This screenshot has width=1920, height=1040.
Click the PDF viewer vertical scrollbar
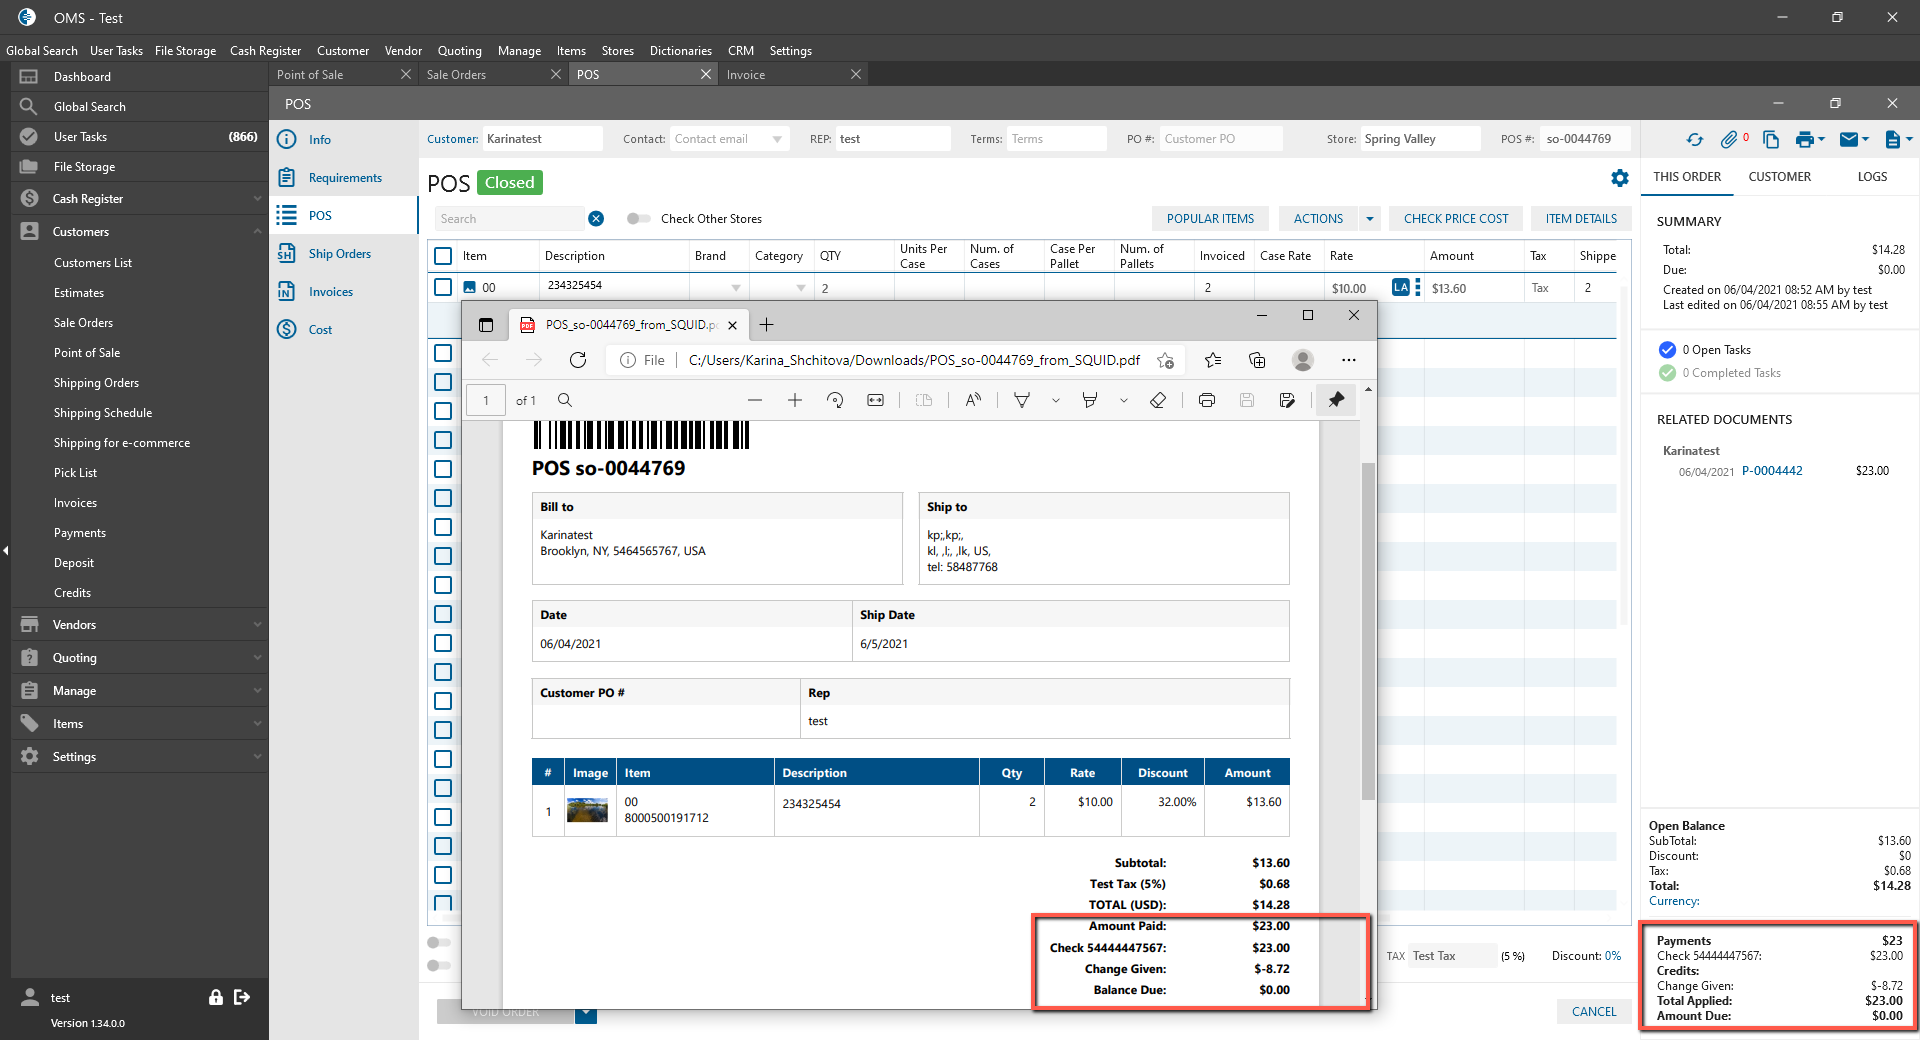(x=1368, y=630)
